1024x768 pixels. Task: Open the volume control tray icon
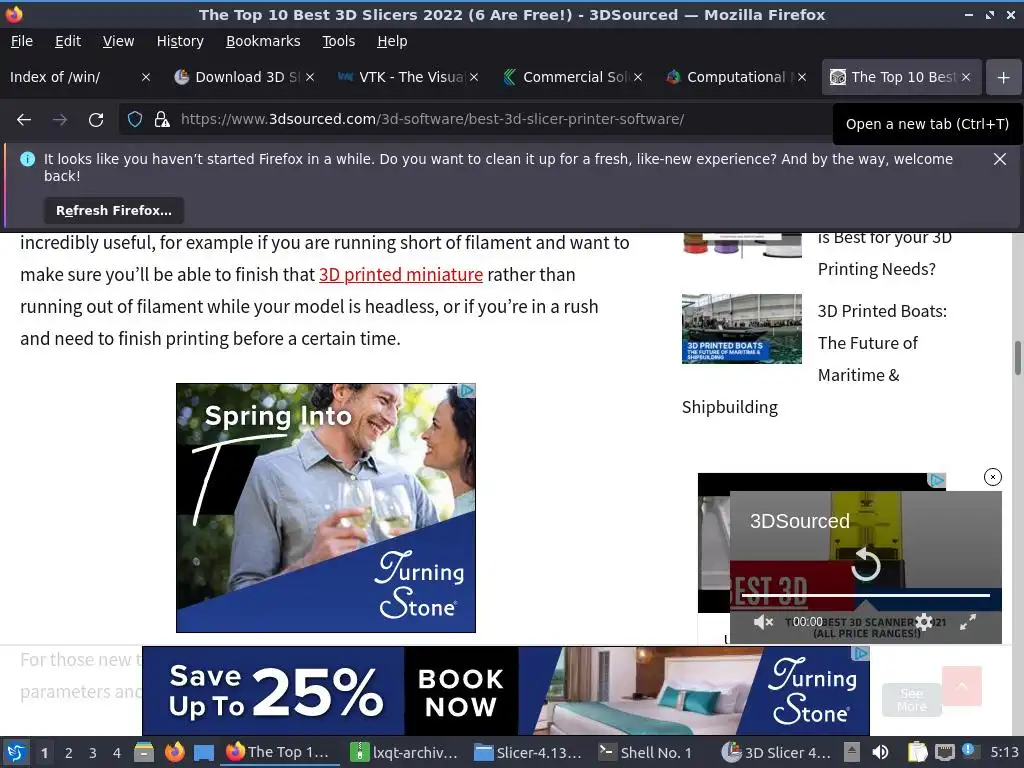[880, 752]
